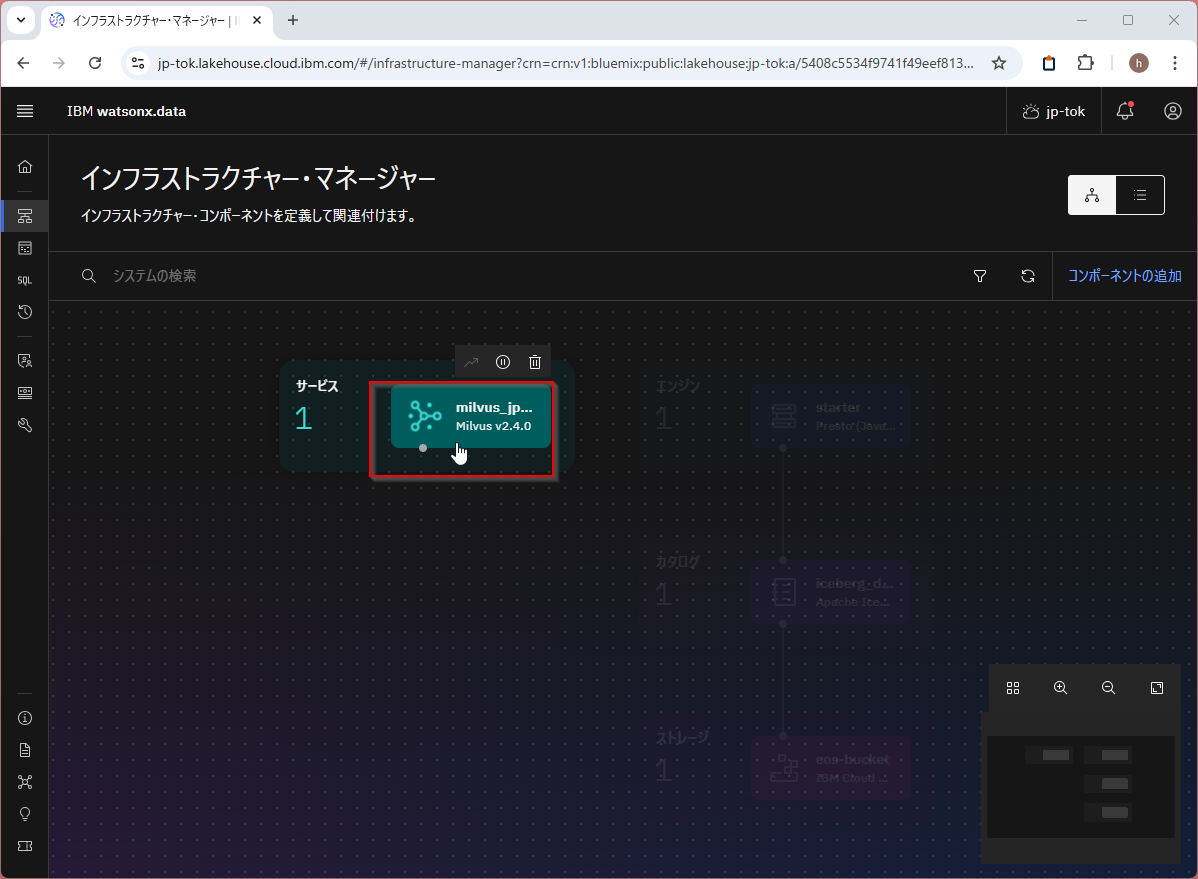Click the disabled associate arrow icon above milvus
The width and height of the screenshot is (1198, 879).
coord(471,362)
